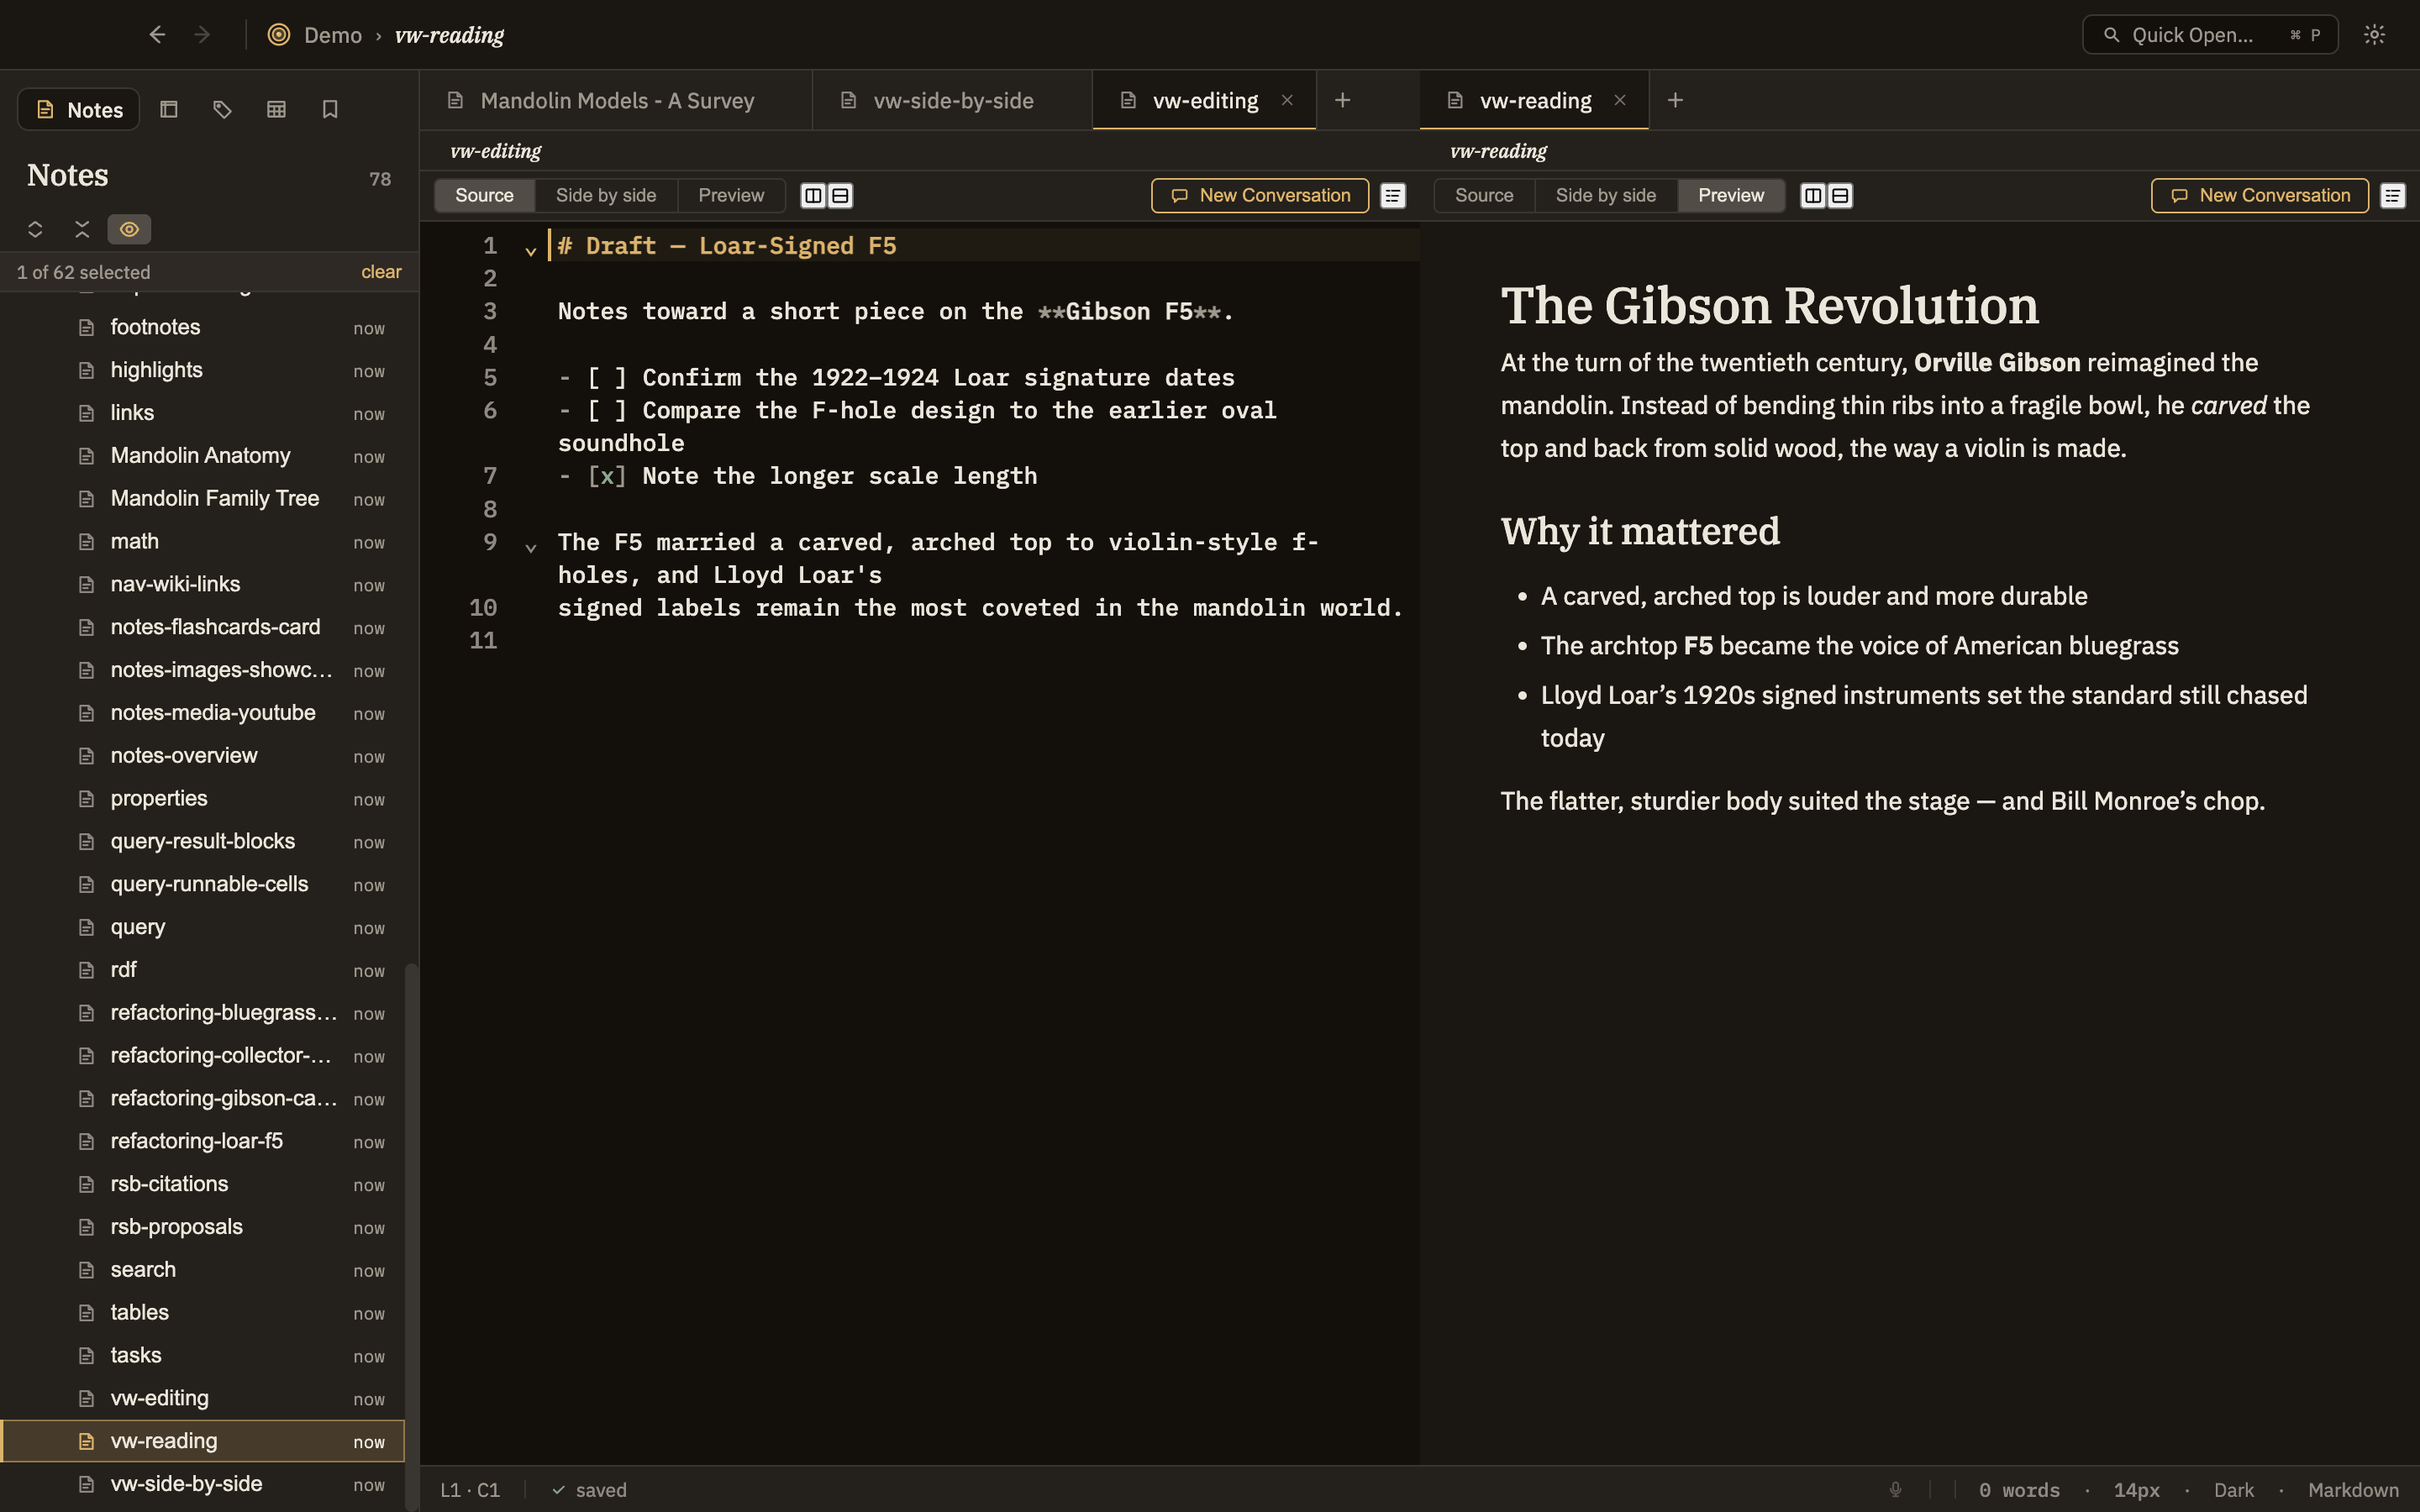Screen dimensions: 2420x1512
Task: Click the footnotes note file icon
Action: pos(87,328)
